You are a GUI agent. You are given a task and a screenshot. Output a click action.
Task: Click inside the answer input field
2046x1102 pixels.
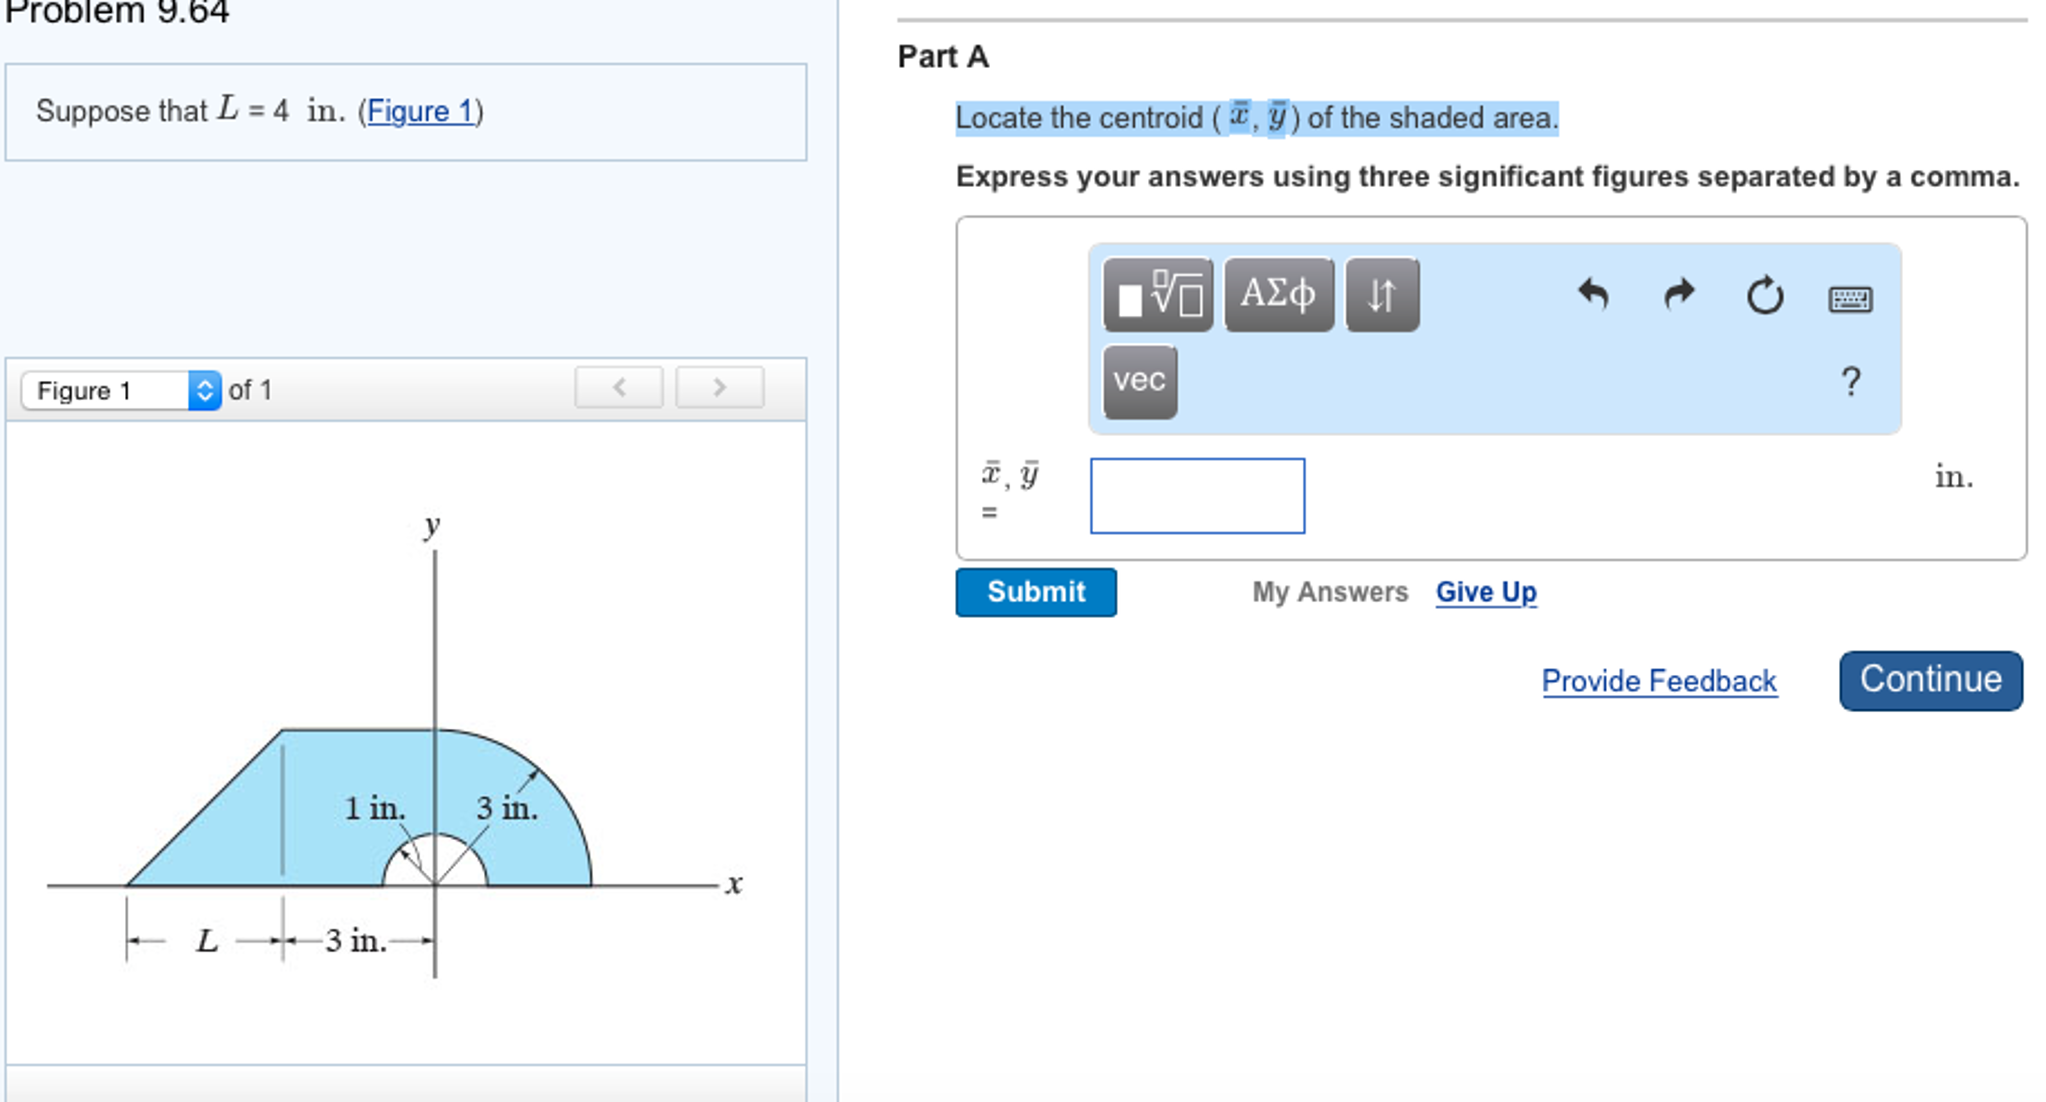click(x=1196, y=495)
